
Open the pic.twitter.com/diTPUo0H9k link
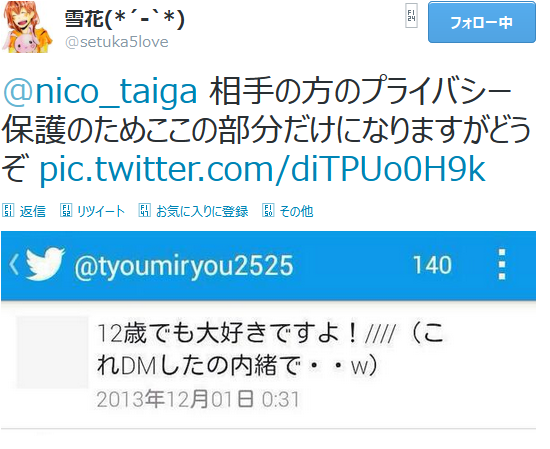click(x=262, y=169)
